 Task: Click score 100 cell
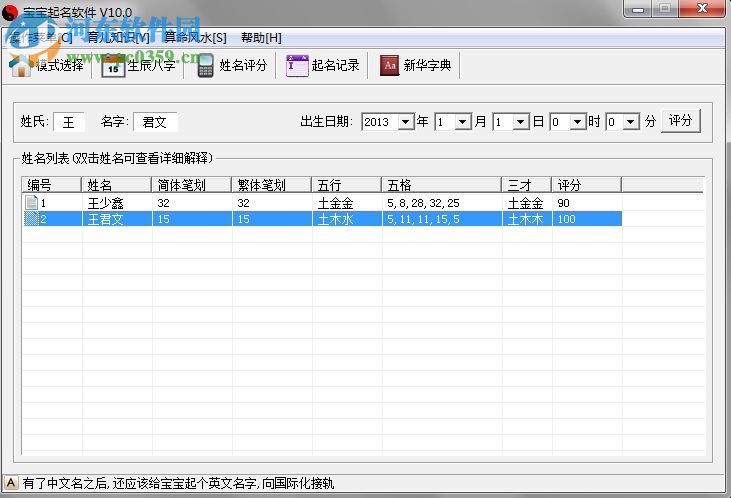click(566, 219)
